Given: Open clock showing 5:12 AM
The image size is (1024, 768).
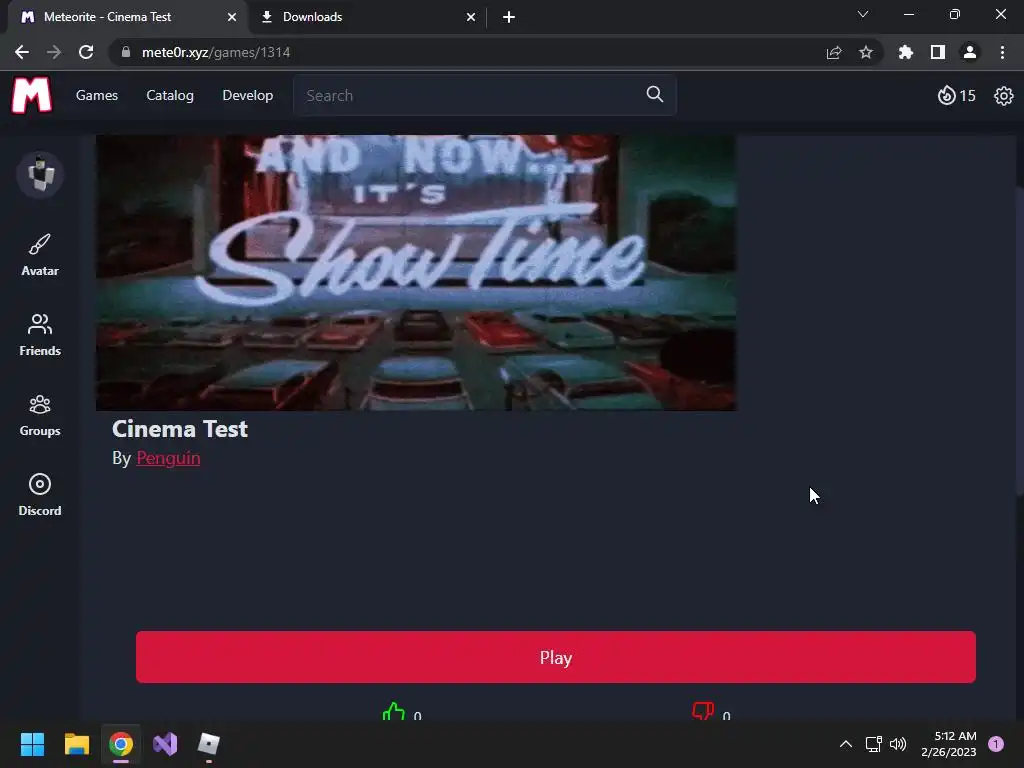Looking at the screenshot, I should [949, 744].
